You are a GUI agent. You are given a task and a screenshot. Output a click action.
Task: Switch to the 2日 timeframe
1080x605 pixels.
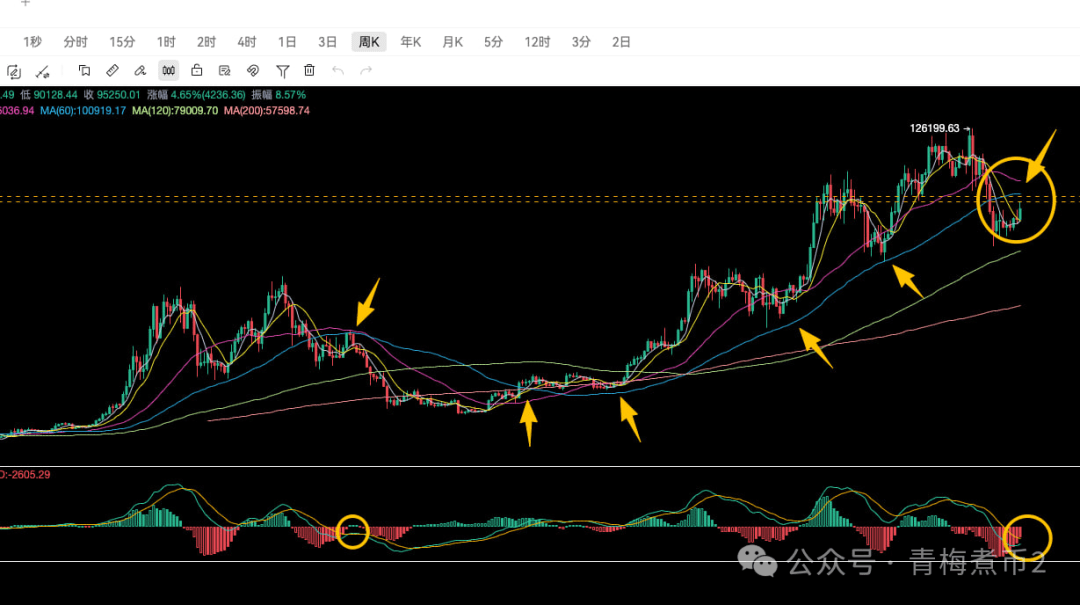tap(621, 42)
